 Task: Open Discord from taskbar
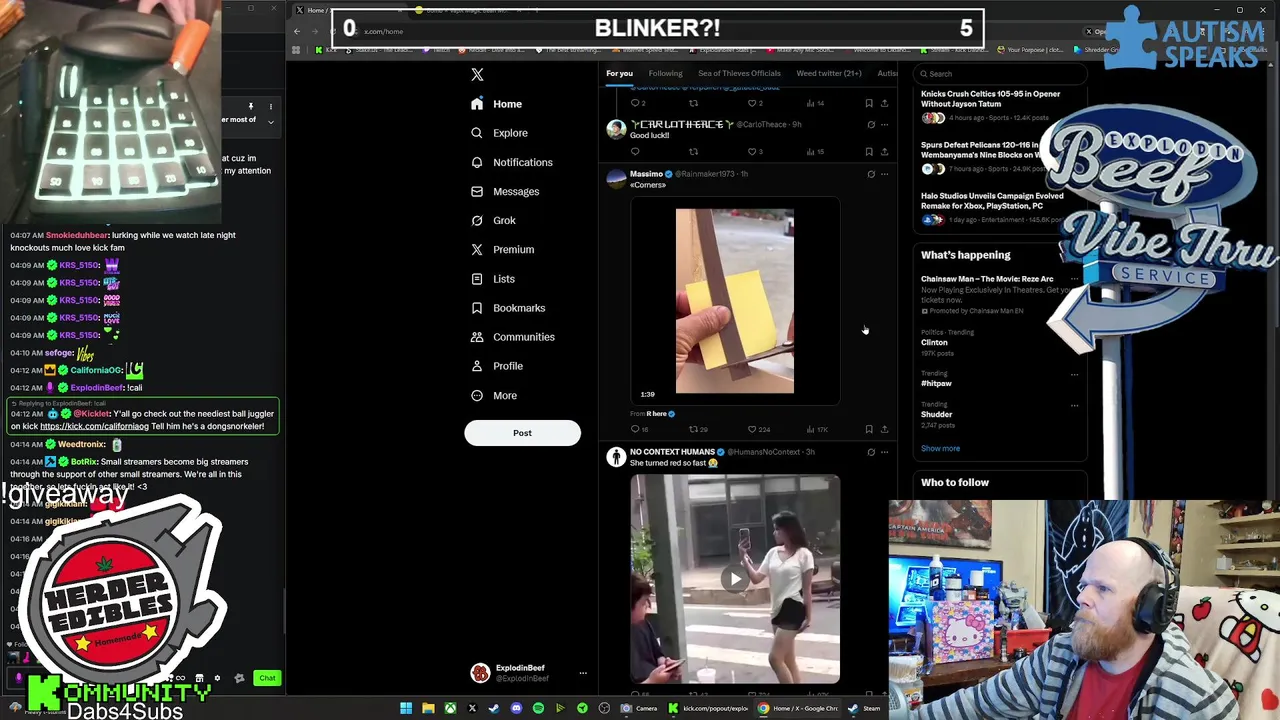click(516, 709)
